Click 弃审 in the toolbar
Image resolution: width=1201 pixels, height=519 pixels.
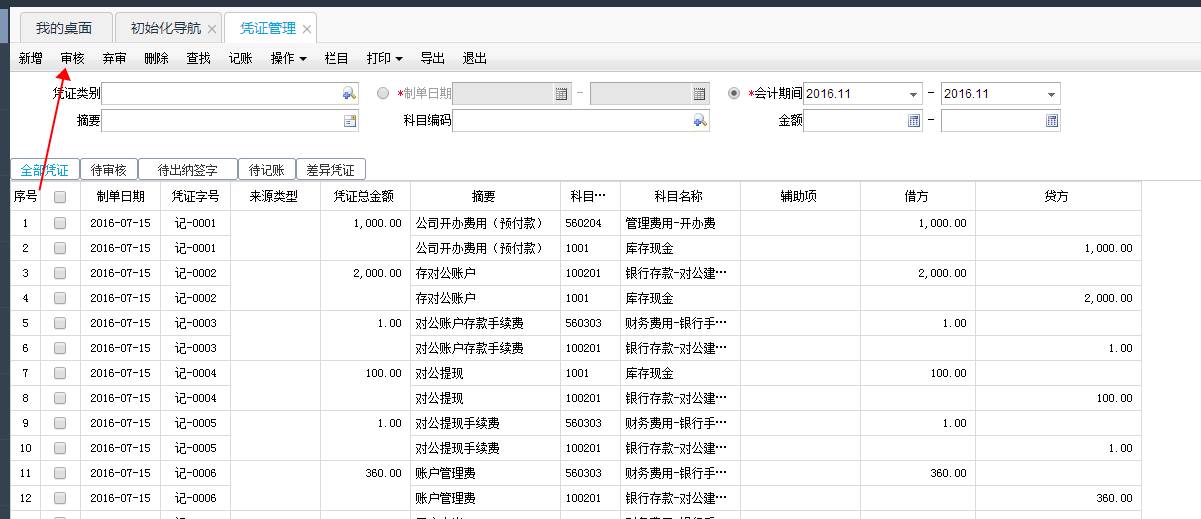pyautogui.click(x=115, y=59)
